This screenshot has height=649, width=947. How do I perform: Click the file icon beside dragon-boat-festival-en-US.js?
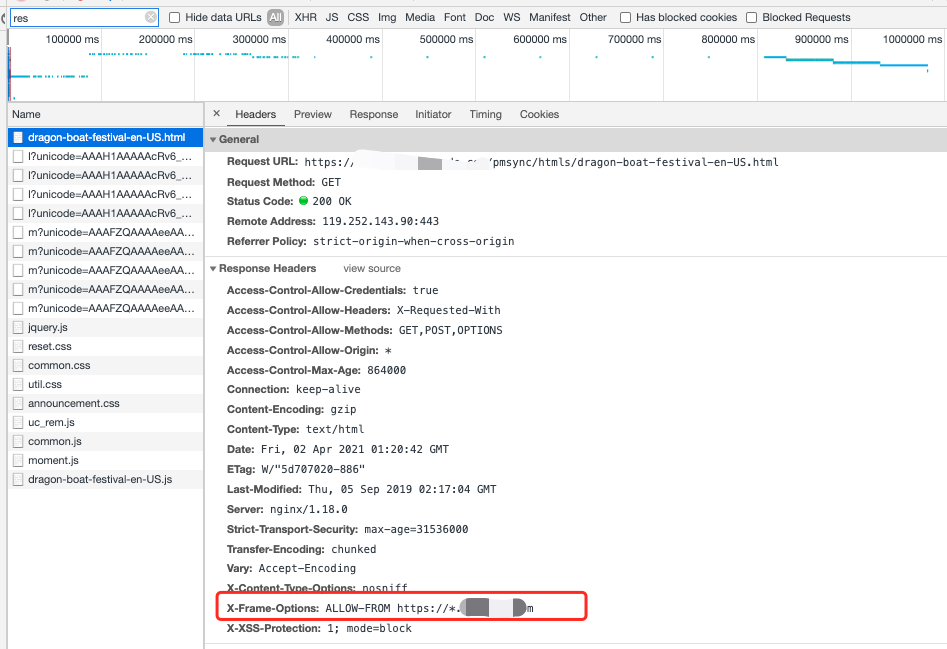(x=18, y=479)
